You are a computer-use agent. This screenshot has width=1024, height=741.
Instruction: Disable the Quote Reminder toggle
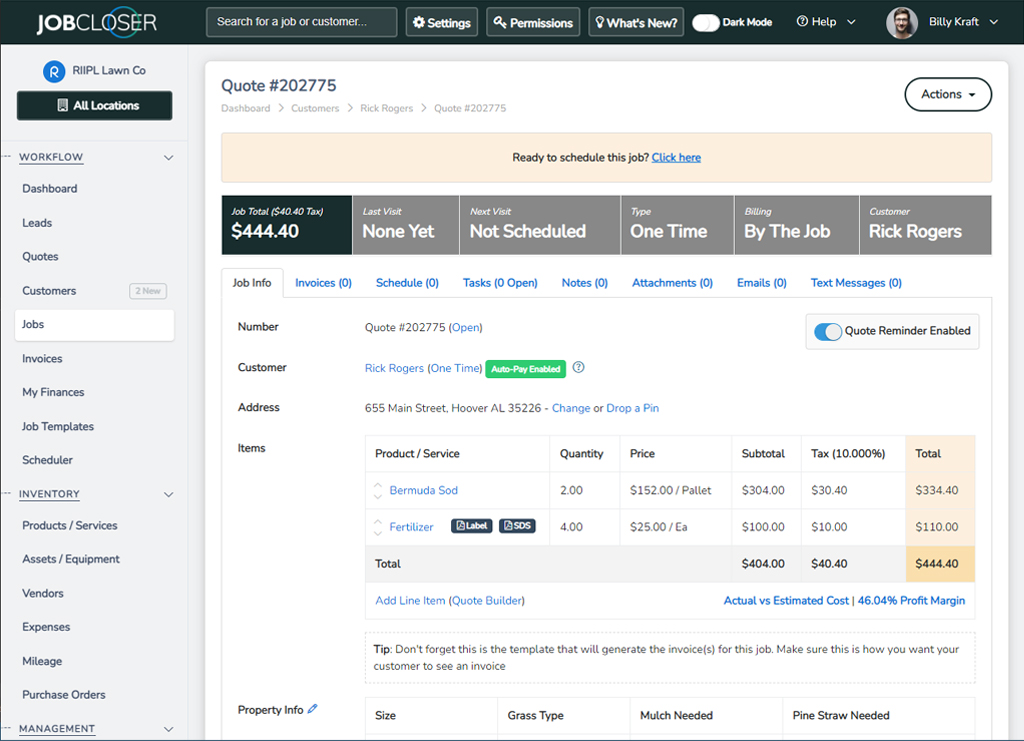pyautogui.click(x=828, y=331)
